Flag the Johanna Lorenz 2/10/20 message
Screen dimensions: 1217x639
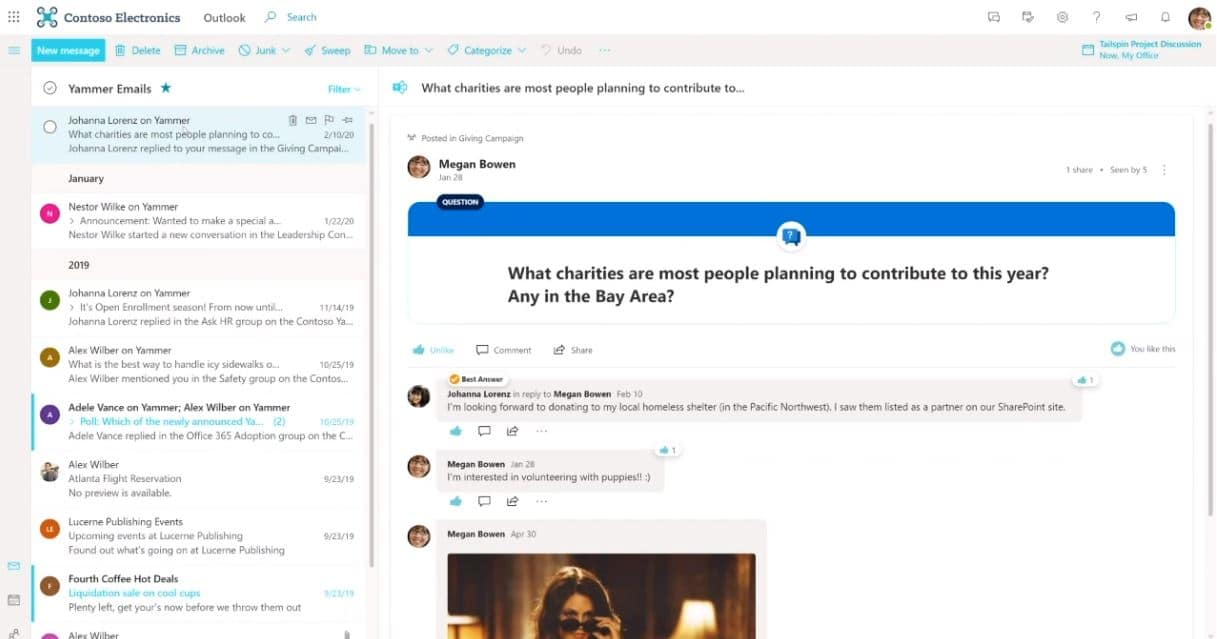pyautogui.click(x=329, y=120)
